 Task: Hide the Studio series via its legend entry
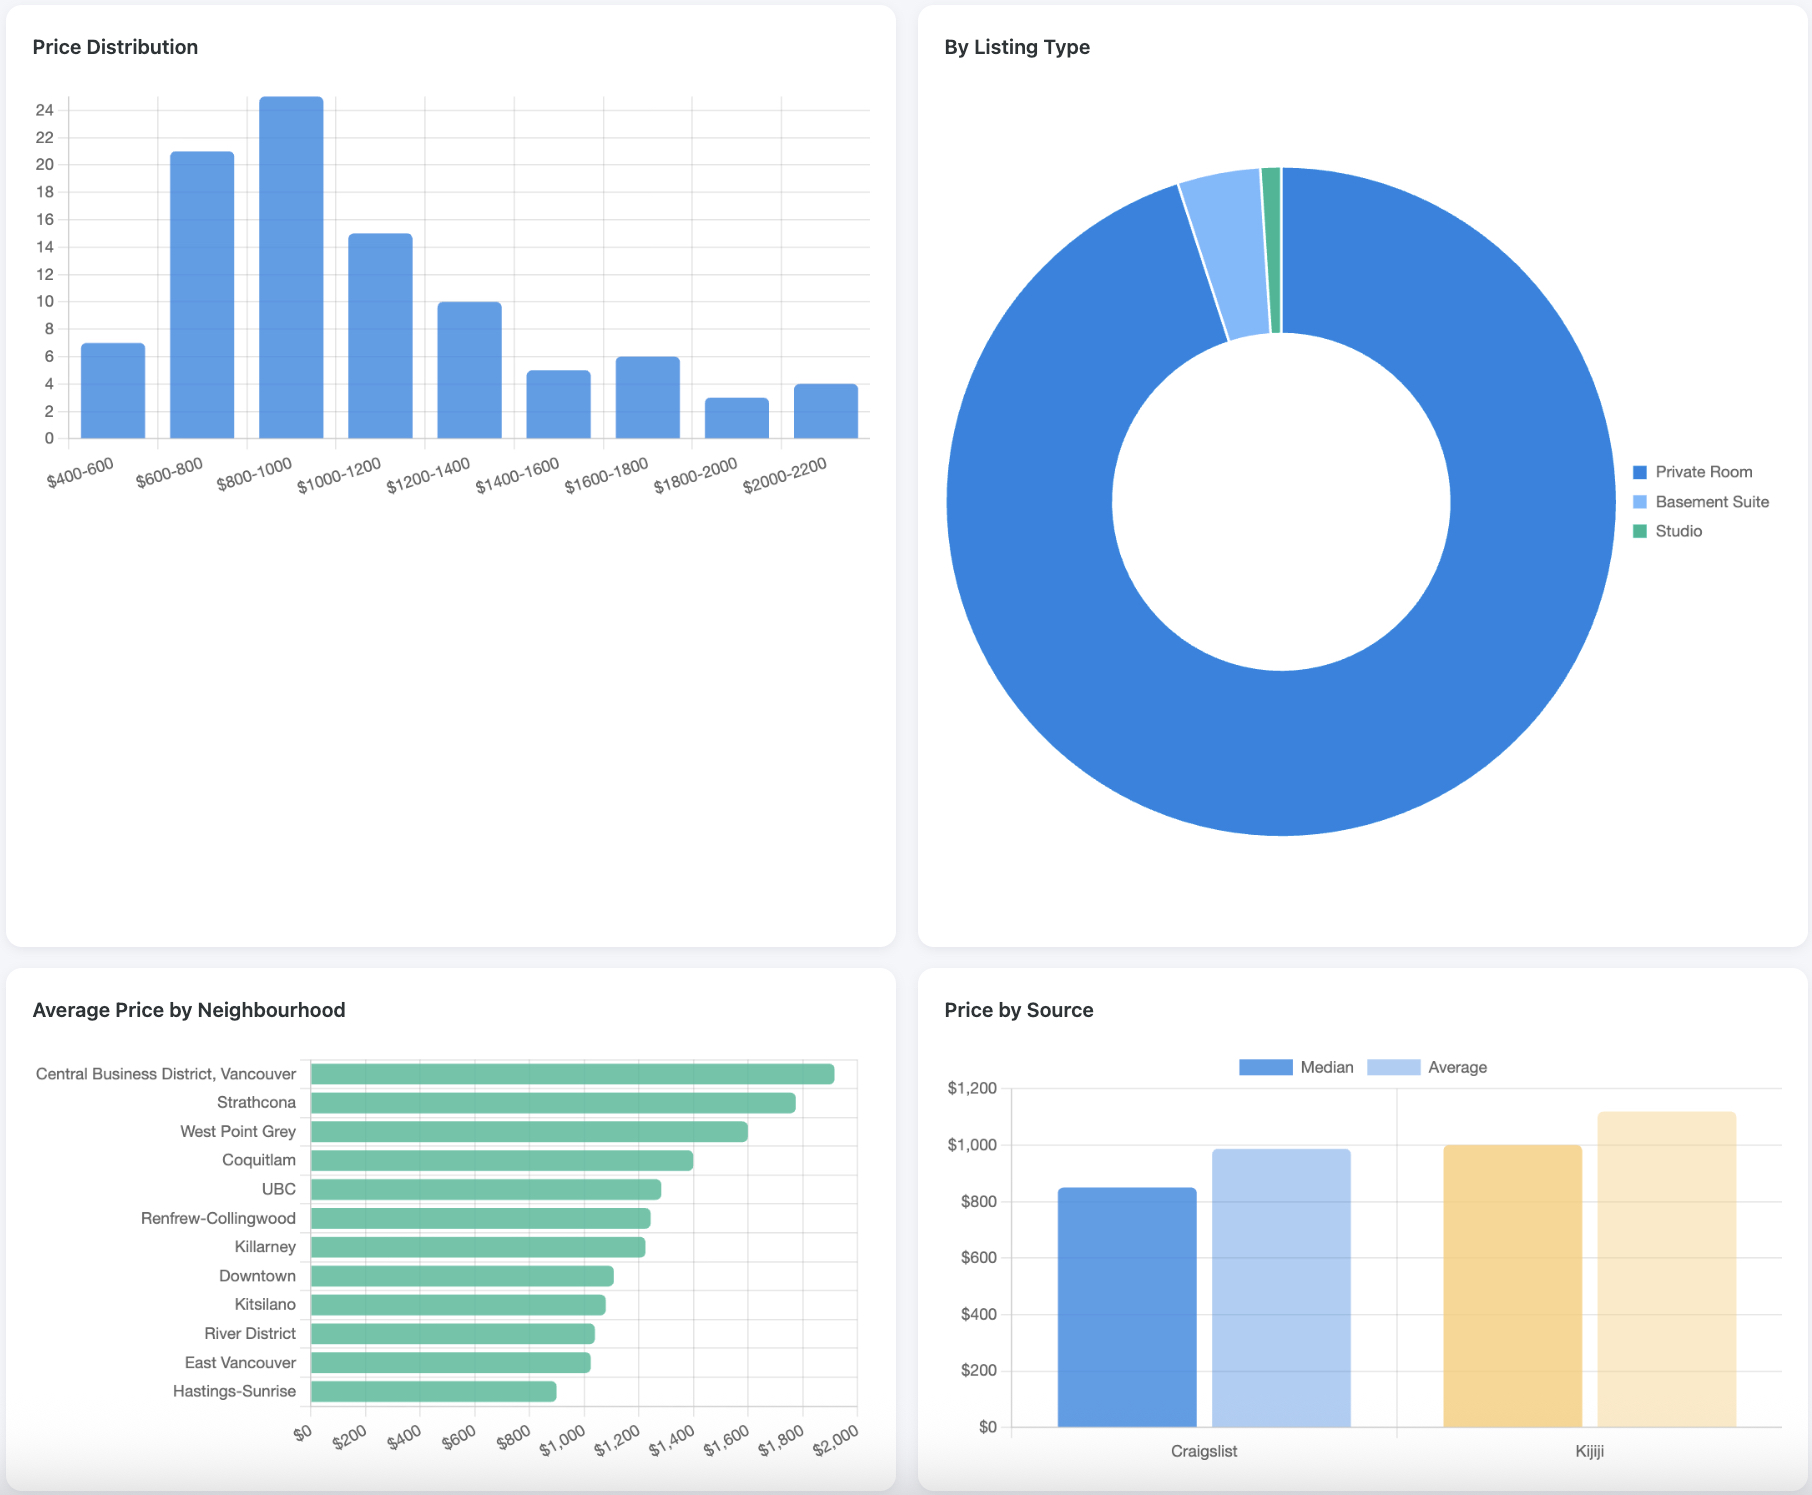(x=1677, y=531)
